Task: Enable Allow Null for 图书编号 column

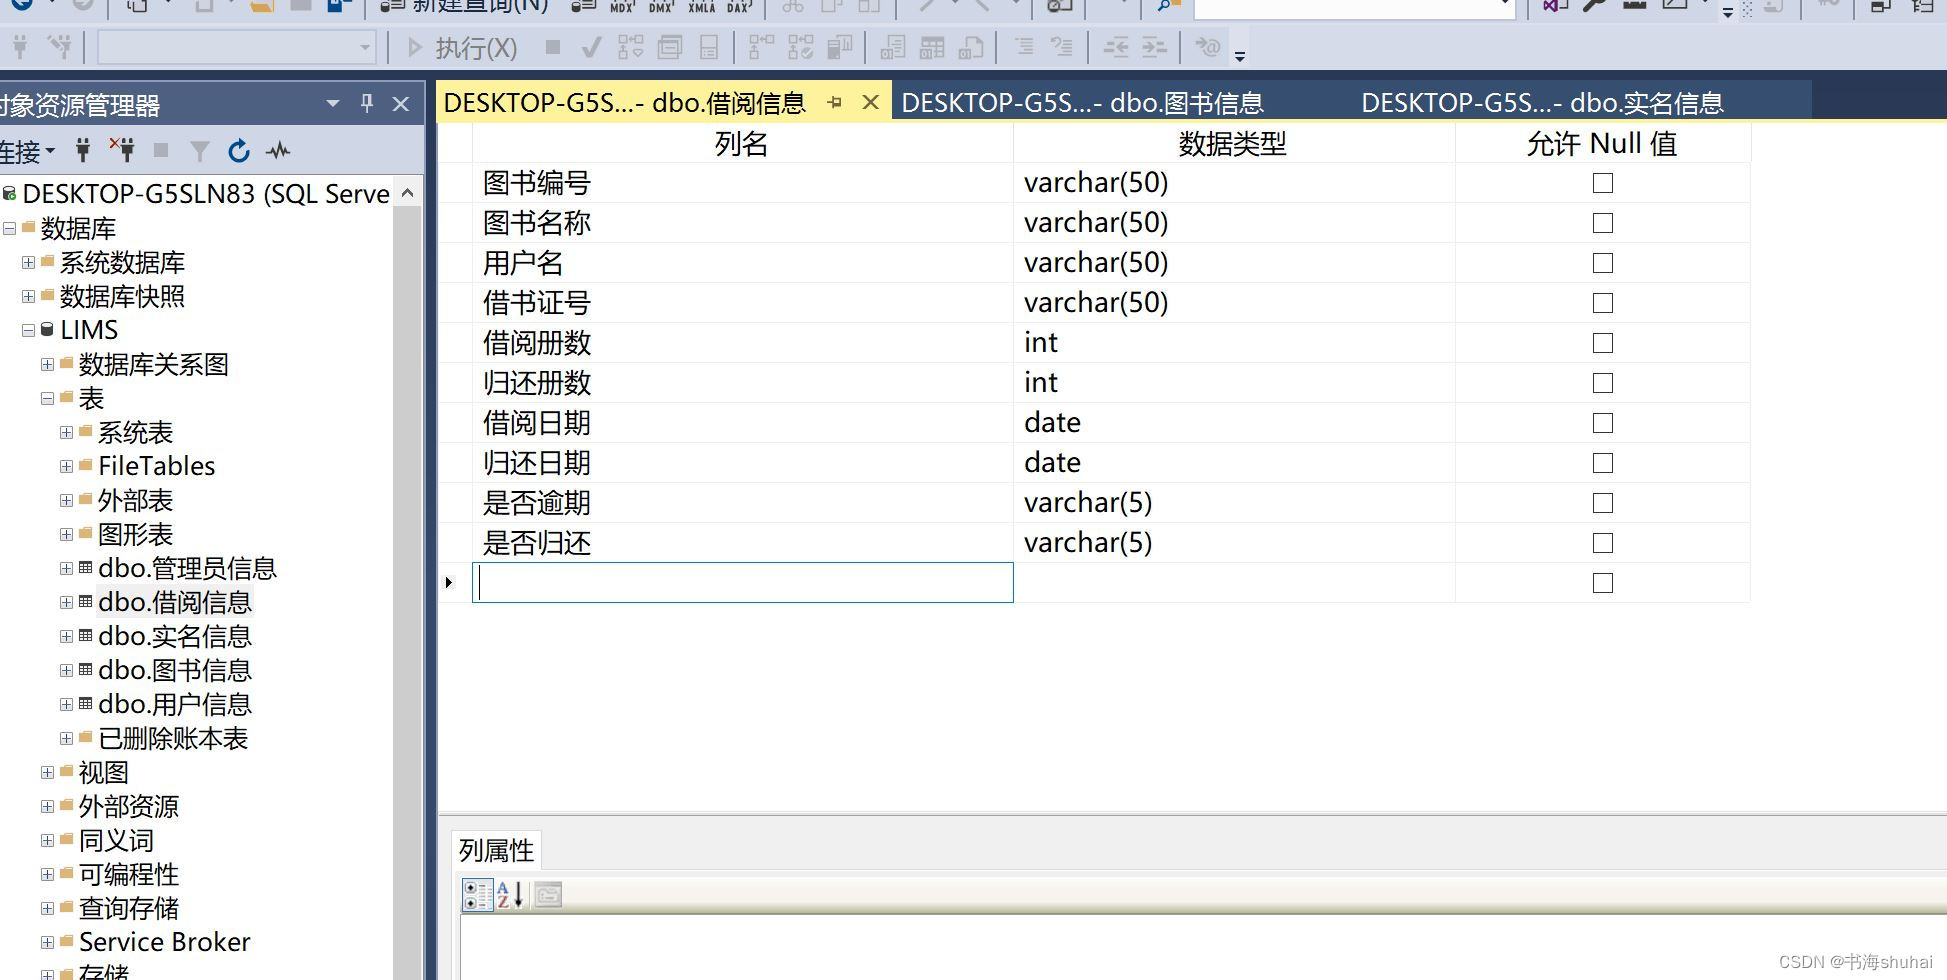Action: click(1602, 182)
